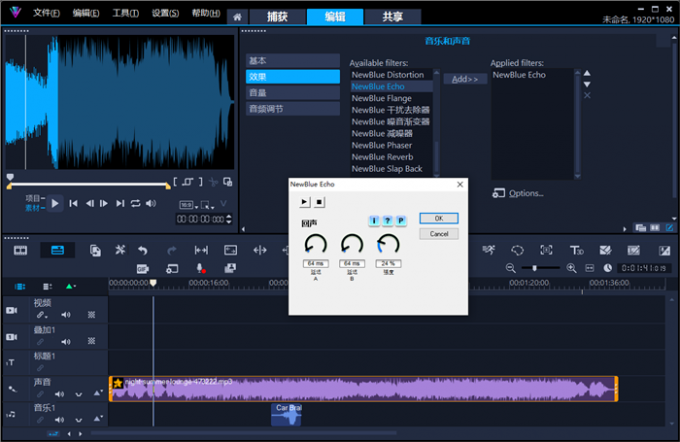
Task: Click OK in the NewBlue Echo dialog
Action: click(x=437, y=218)
